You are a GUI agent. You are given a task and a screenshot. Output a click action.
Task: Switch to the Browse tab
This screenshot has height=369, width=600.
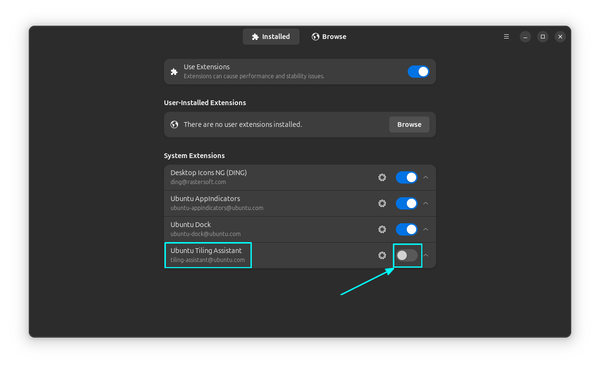pos(329,37)
